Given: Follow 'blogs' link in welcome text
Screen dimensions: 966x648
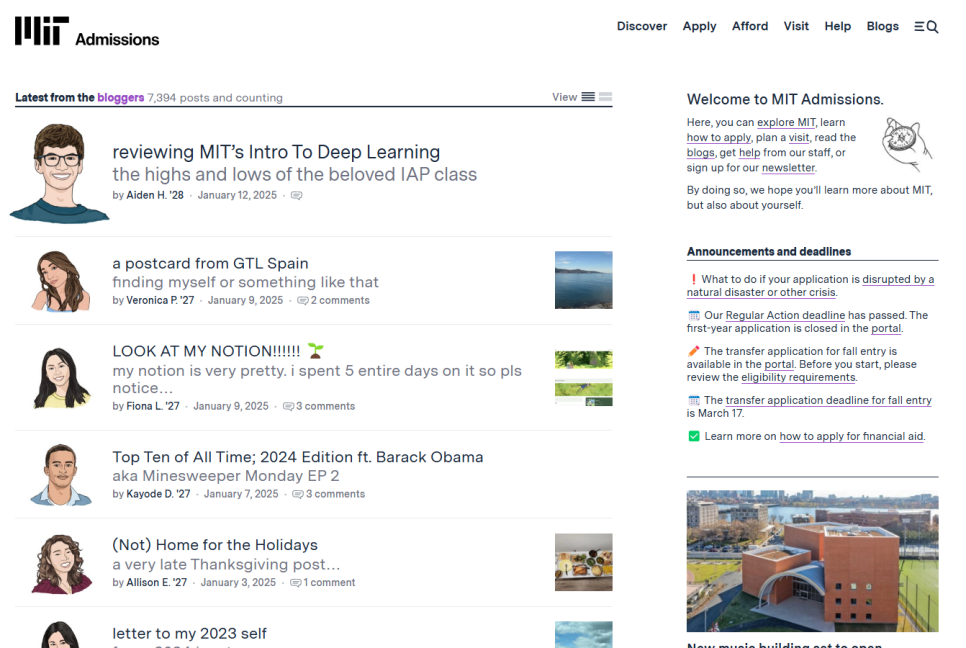Looking at the screenshot, I should (700, 152).
